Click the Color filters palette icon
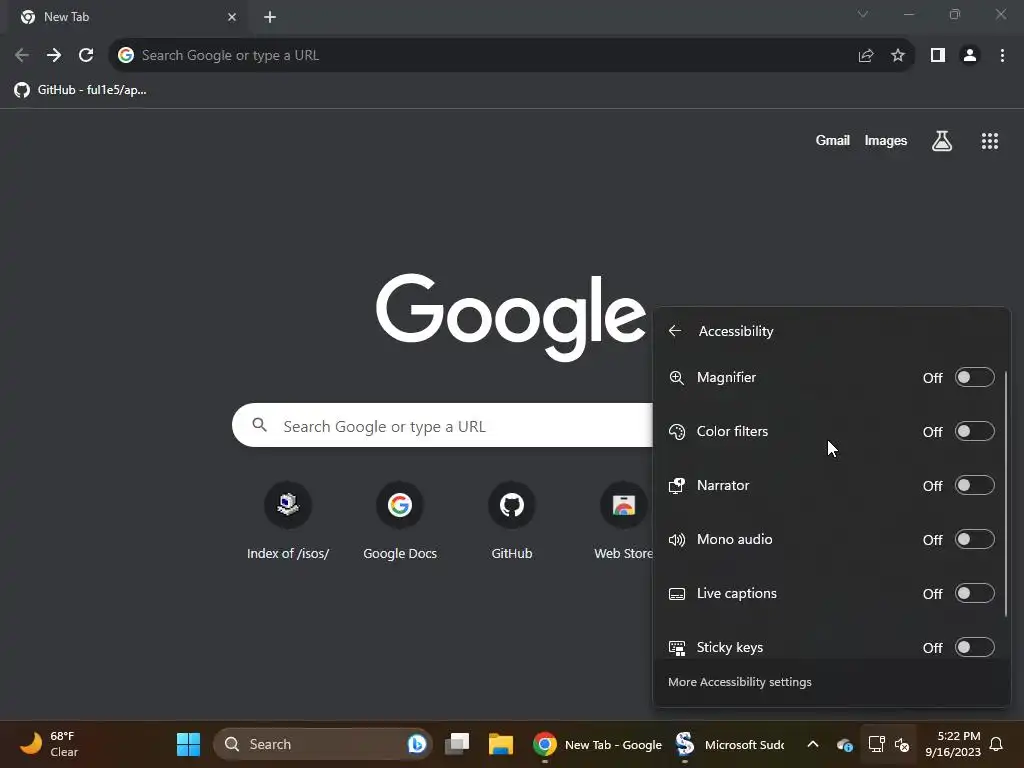 [677, 432]
